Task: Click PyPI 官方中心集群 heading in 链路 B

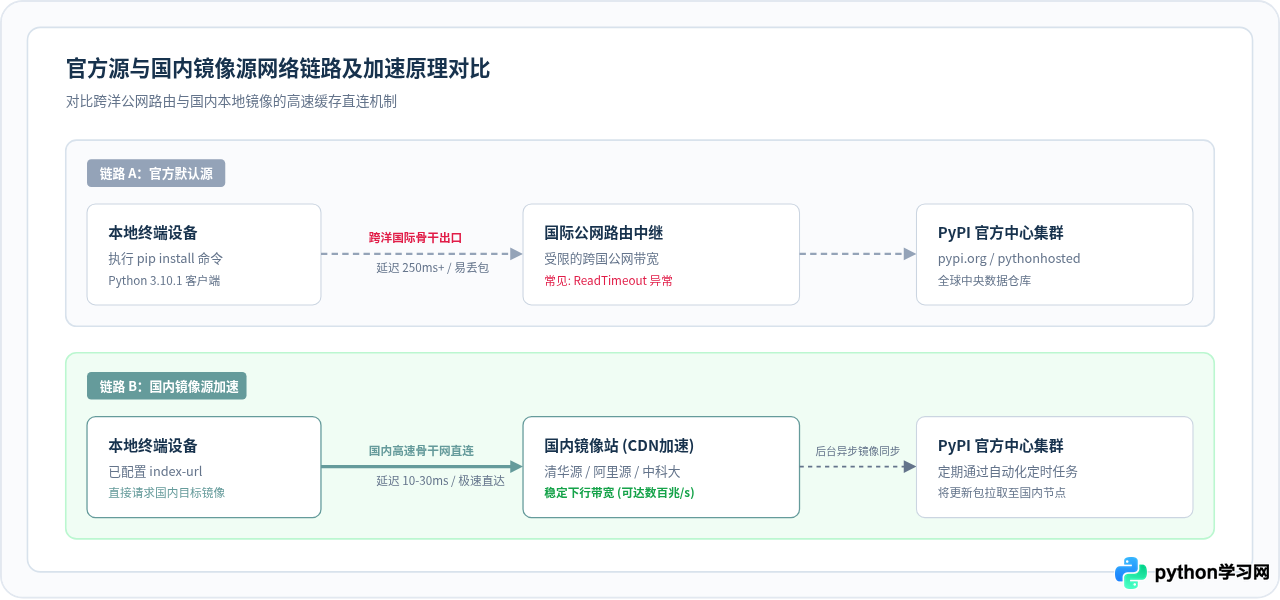Action: point(1001,446)
